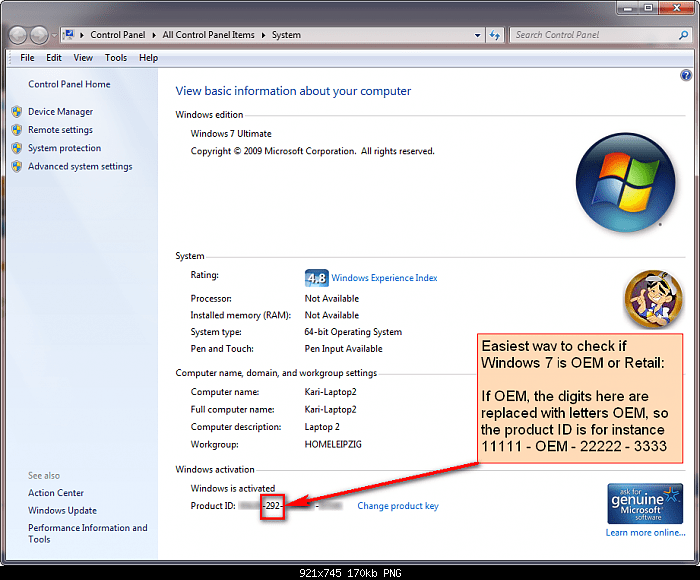This screenshot has width=700, height=580.
Task: Click the Back navigation arrow button
Action: tap(18, 35)
